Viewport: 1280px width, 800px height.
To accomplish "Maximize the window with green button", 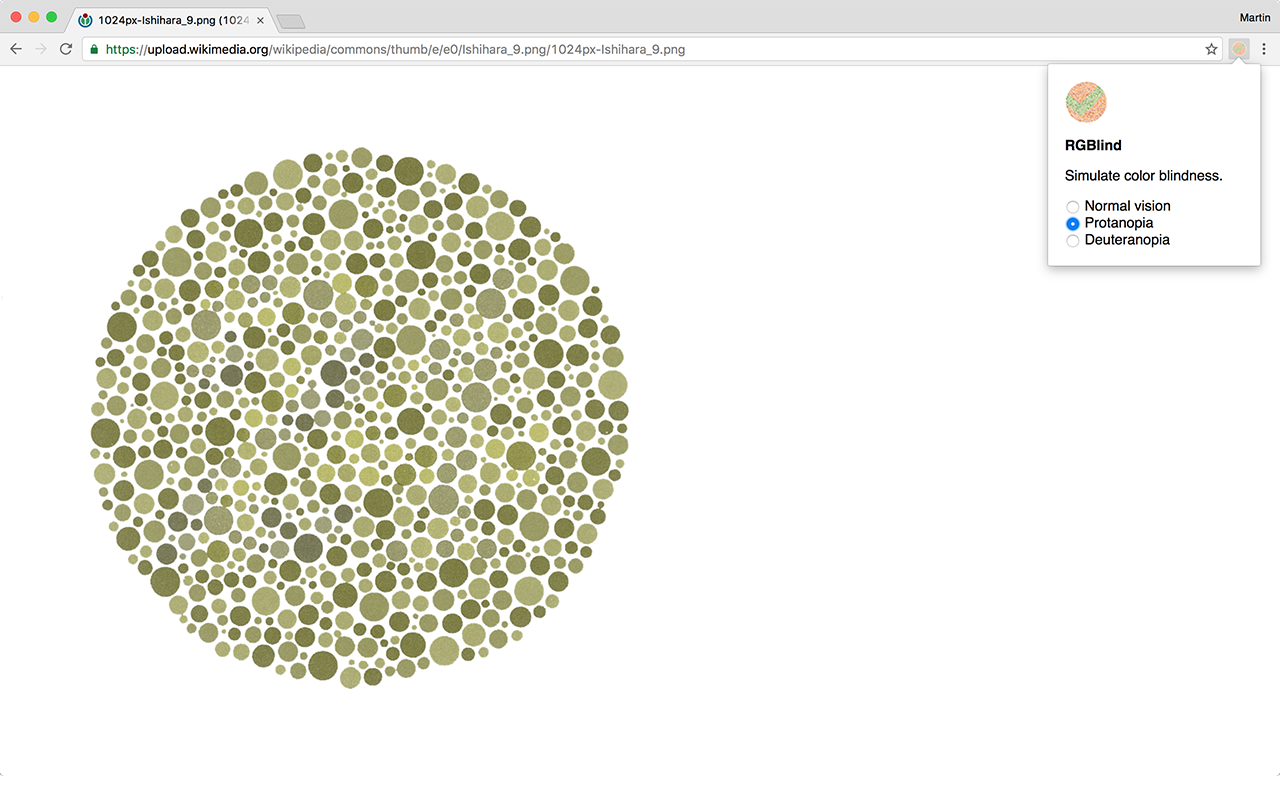I will (52, 18).
